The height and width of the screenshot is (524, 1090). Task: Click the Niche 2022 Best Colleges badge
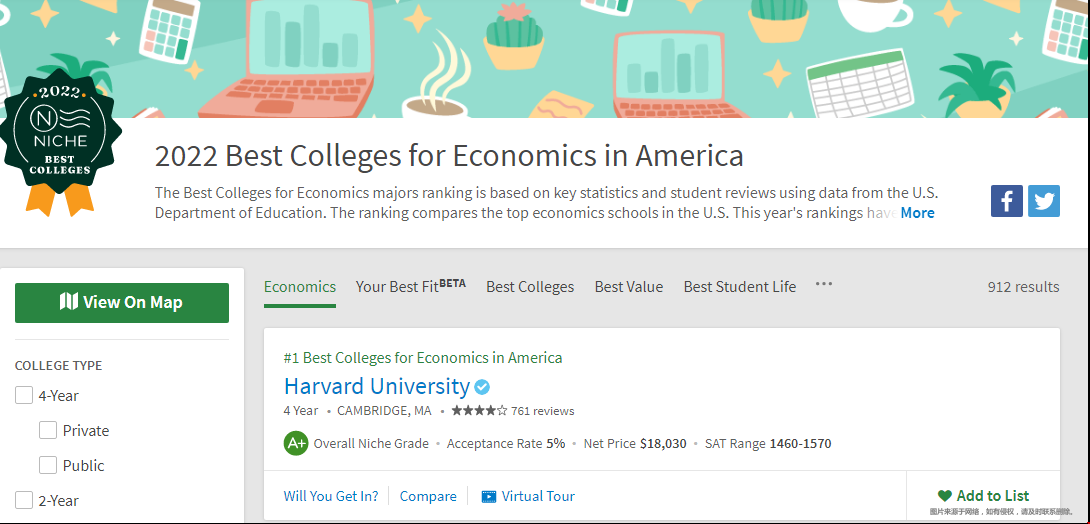pos(59,140)
